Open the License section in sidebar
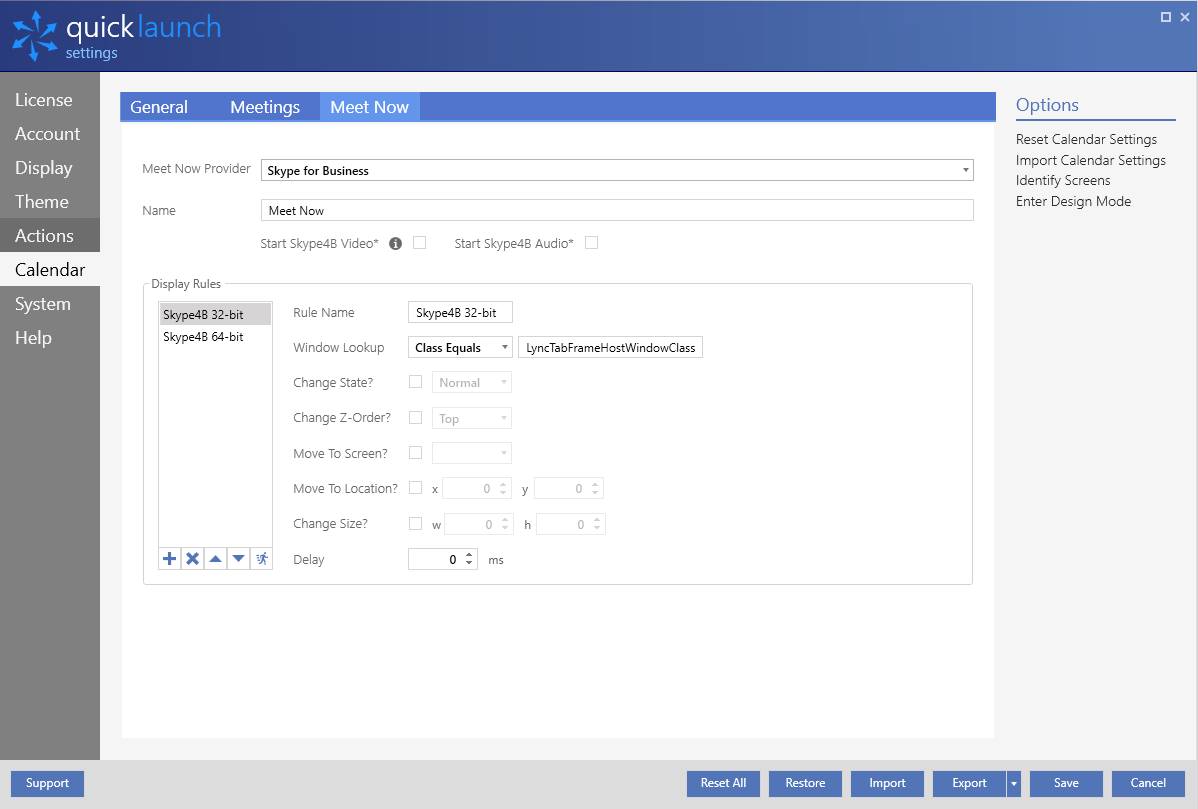1198x809 pixels. [x=50, y=100]
